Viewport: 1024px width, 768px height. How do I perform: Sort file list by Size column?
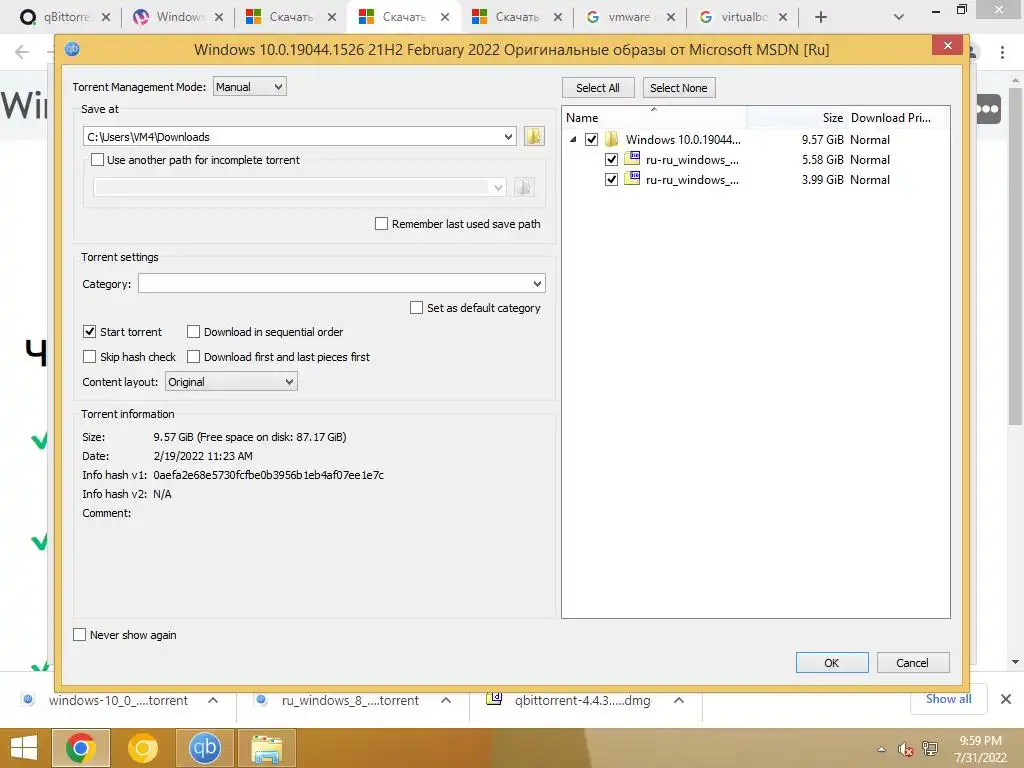click(x=797, y=118)
